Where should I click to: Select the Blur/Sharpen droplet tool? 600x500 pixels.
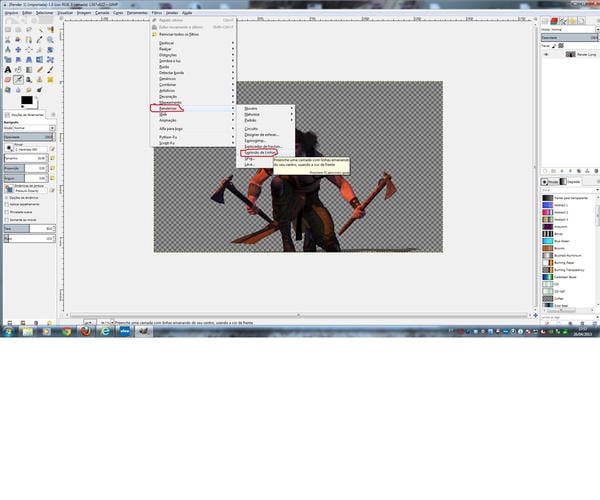(x=18, y=90)
